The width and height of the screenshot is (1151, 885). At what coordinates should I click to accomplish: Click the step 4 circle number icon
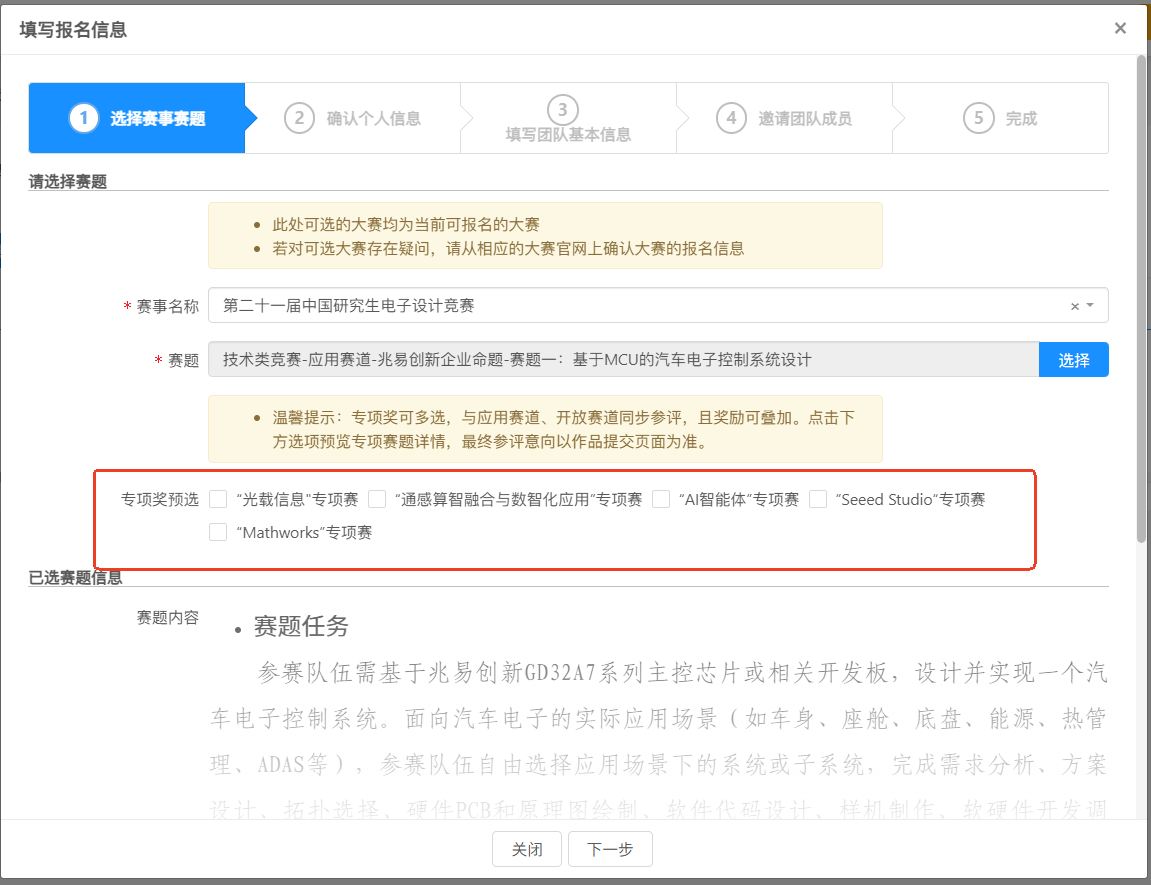(x=731, y=118)
